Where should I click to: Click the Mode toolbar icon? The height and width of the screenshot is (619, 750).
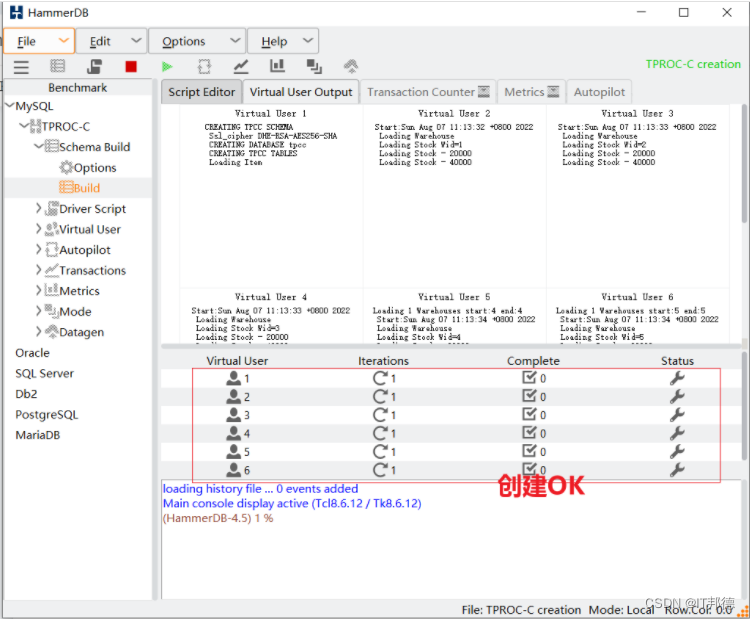[x=314, y=66]
